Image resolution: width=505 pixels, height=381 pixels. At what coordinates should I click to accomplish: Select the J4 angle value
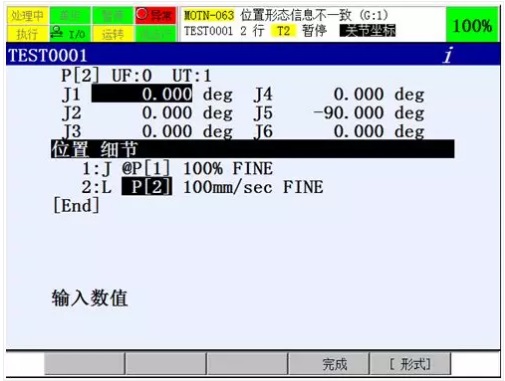[x=359, y=94]
